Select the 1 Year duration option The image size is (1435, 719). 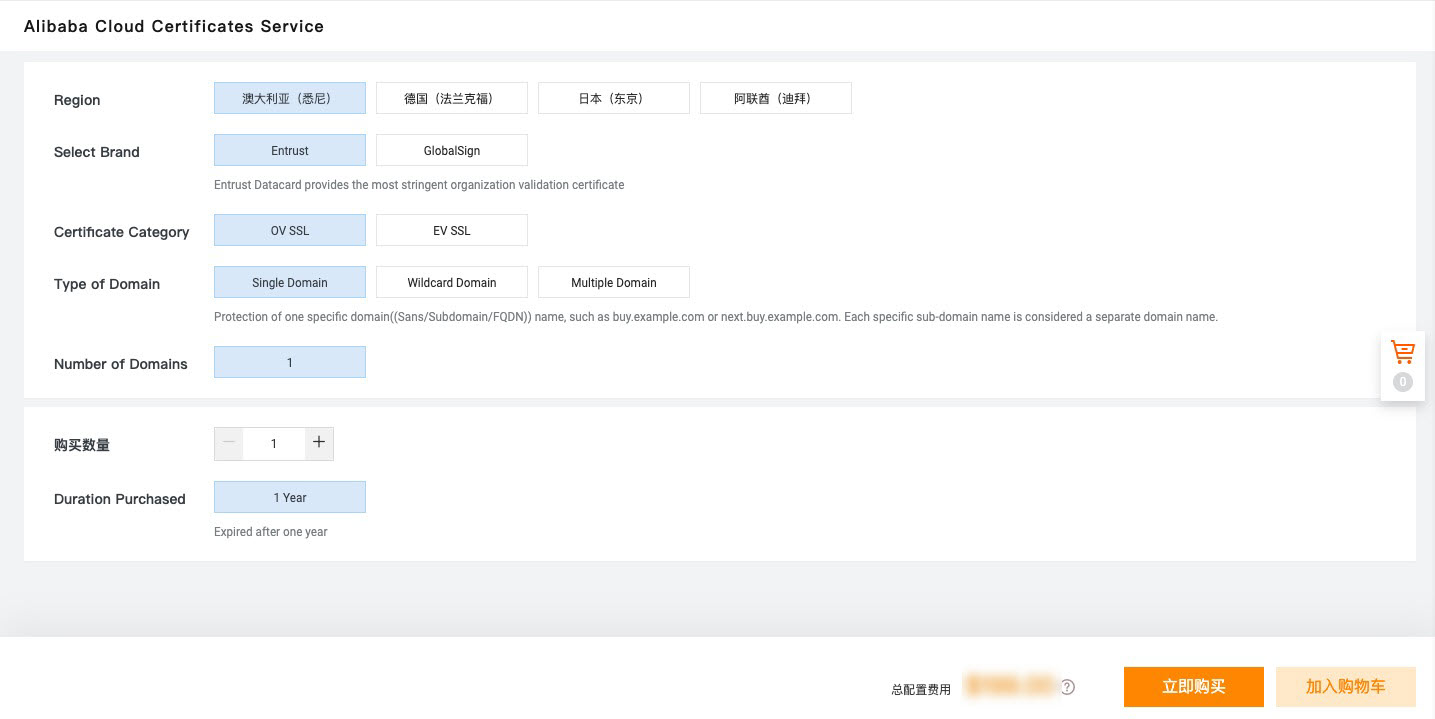(290, 497)
